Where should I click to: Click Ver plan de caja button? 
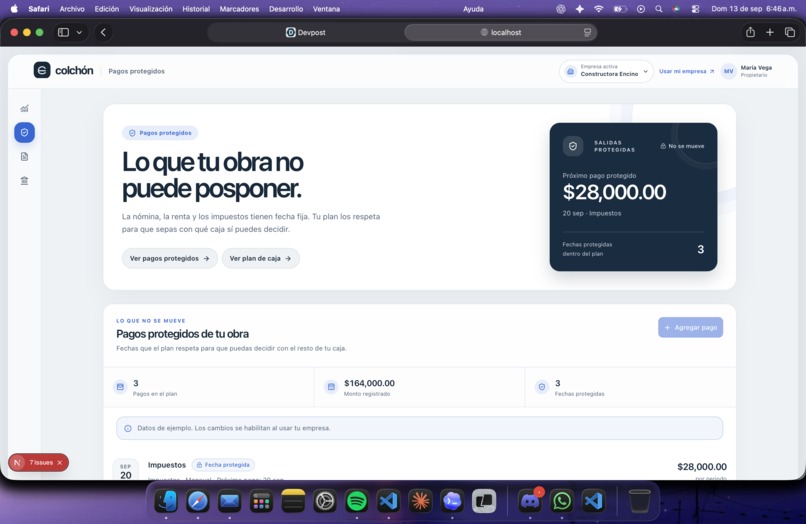(261, 258)
